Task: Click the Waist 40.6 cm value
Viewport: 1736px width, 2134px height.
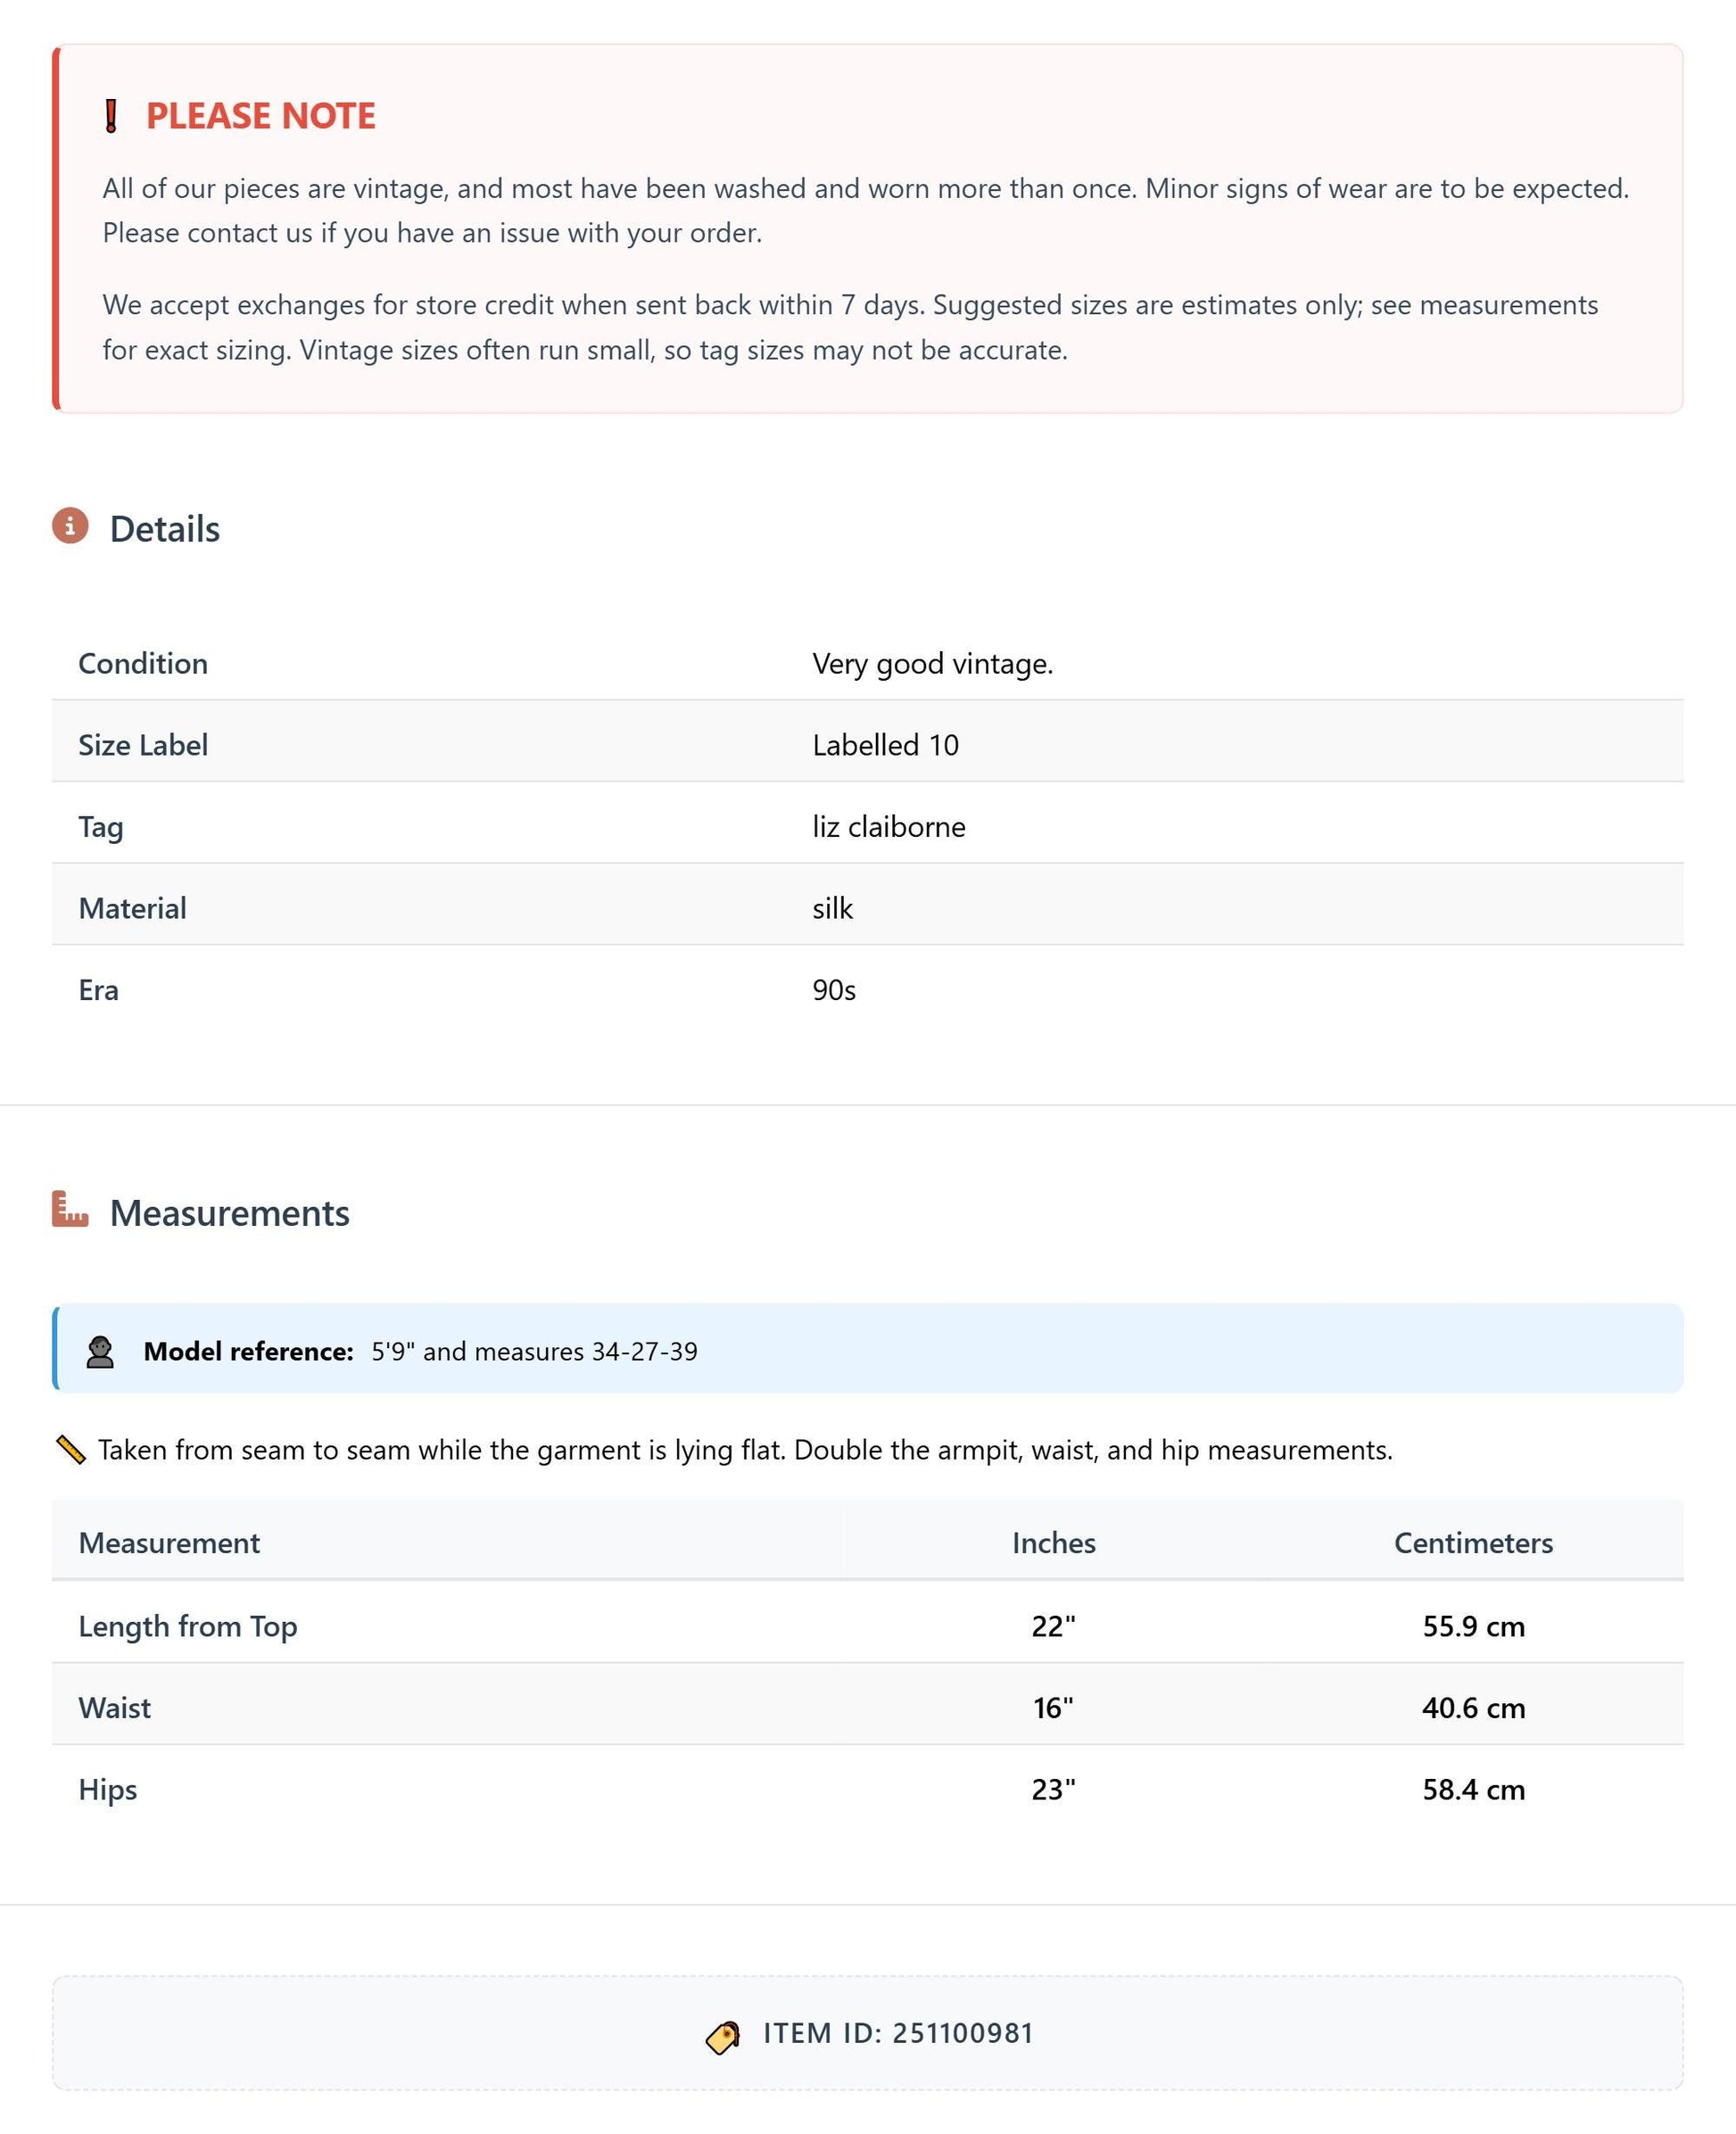Action: point(1473,1708)
